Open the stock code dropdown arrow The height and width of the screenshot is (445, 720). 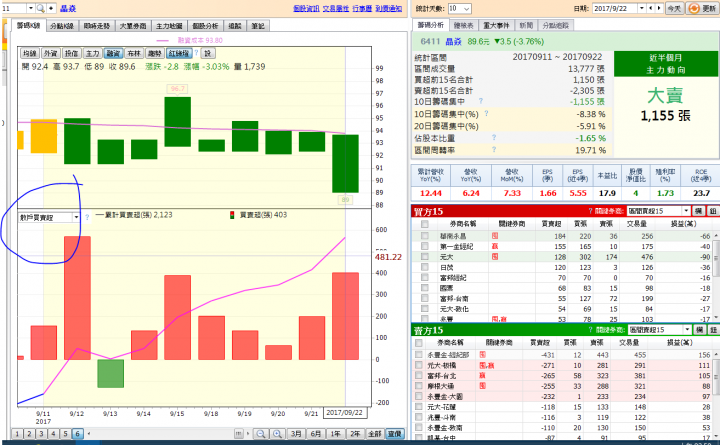(31, 8)
